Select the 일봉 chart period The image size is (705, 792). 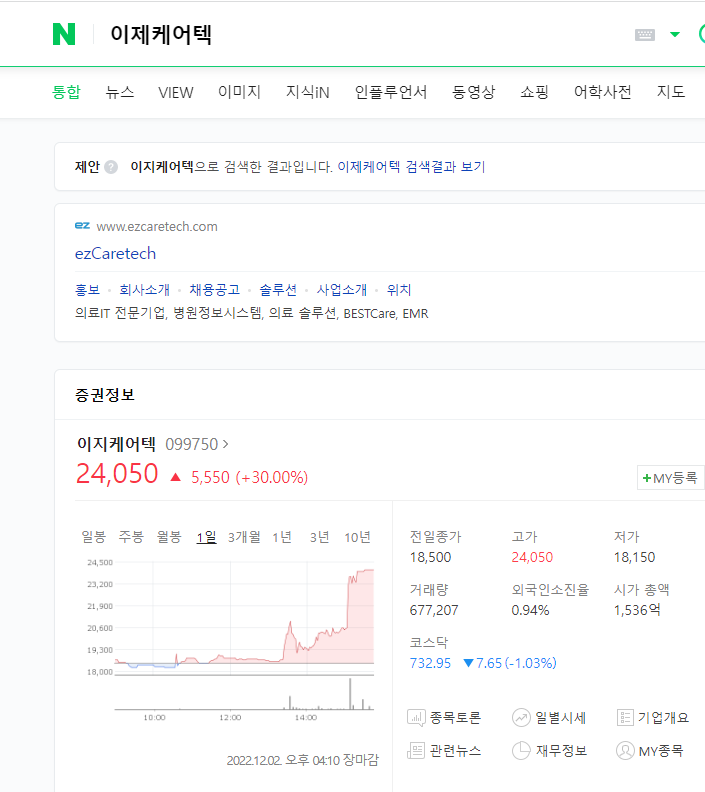coord(94,537)
